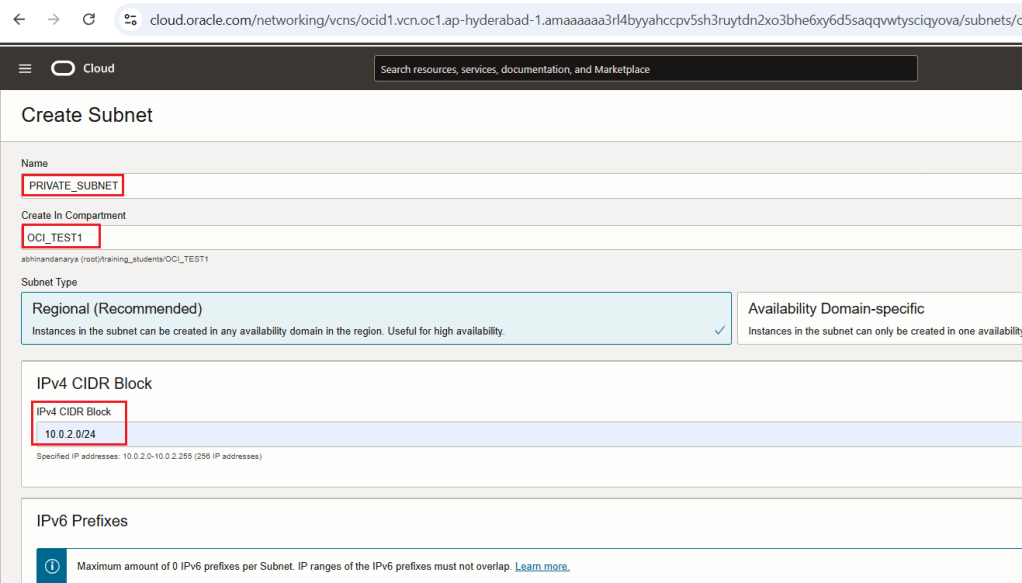1022x583 pixels.
Task: Open the Learn more link
Action: [542, 566]
